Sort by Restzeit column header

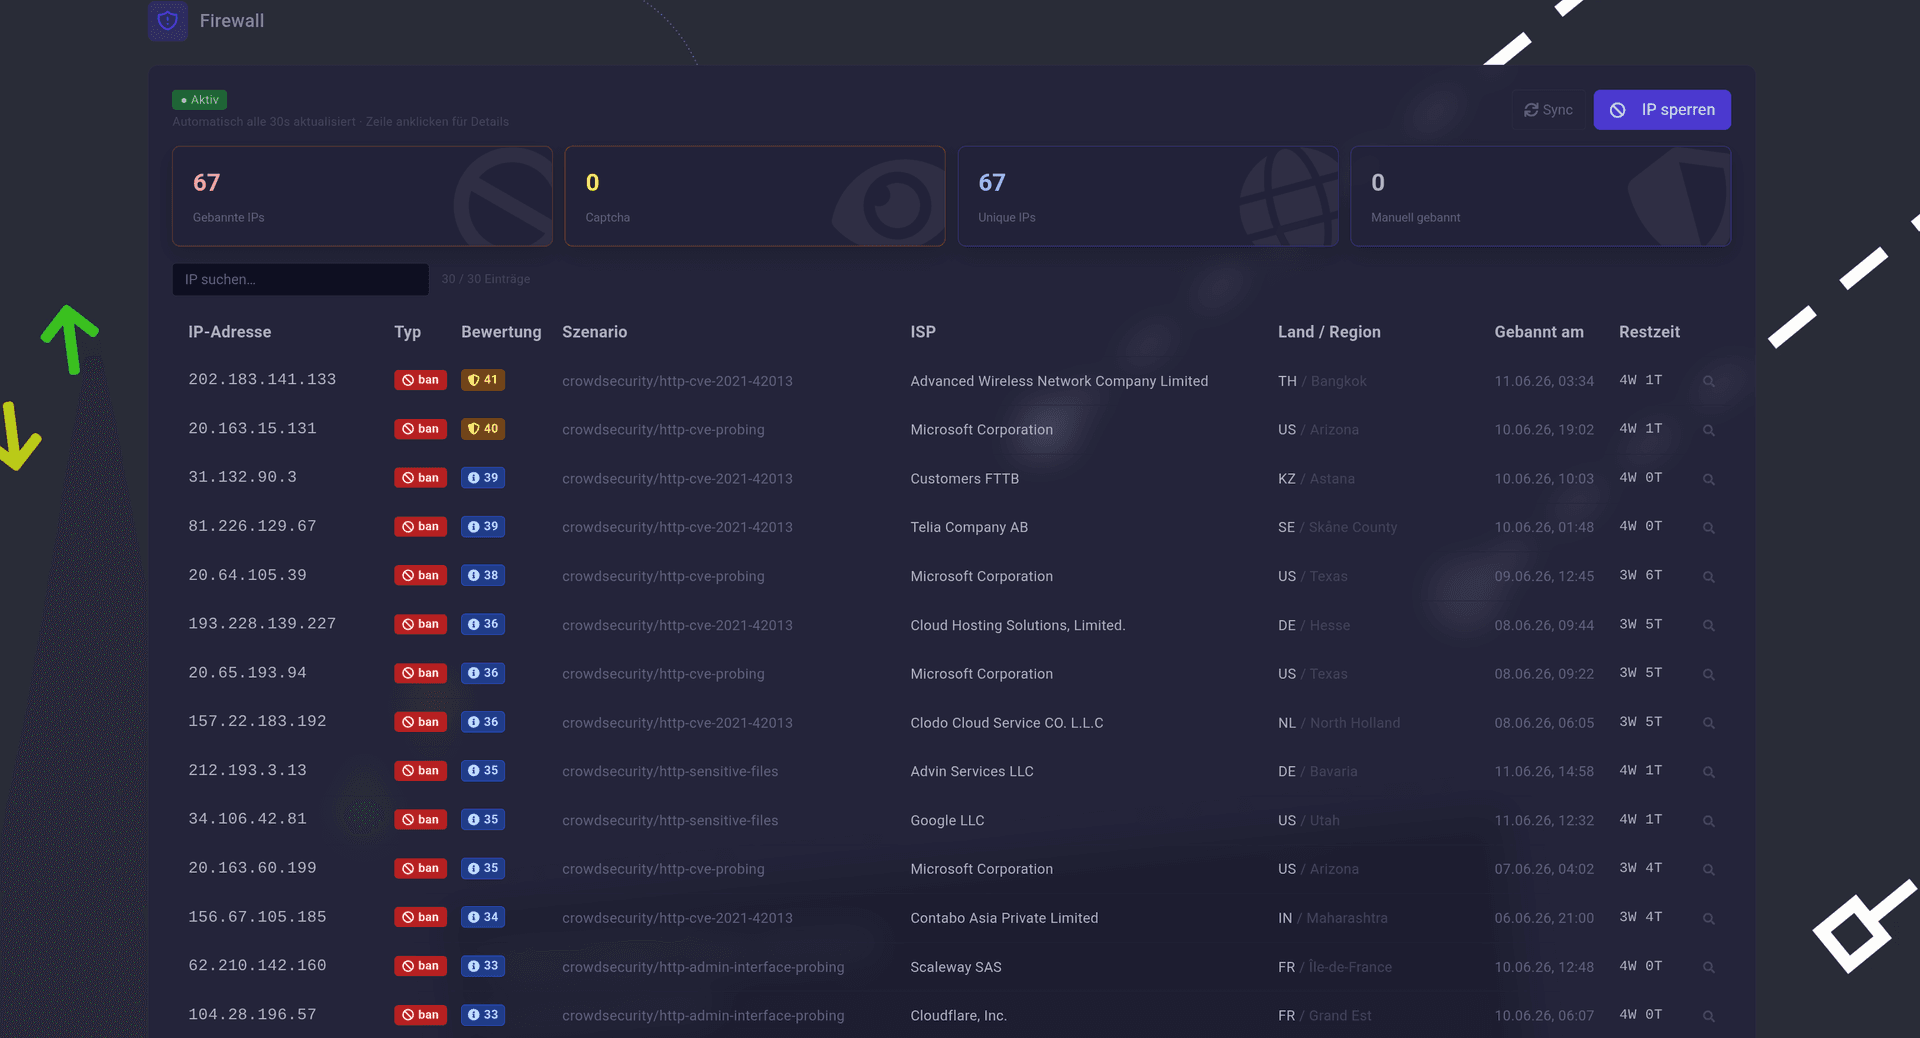pos(1649,332)
